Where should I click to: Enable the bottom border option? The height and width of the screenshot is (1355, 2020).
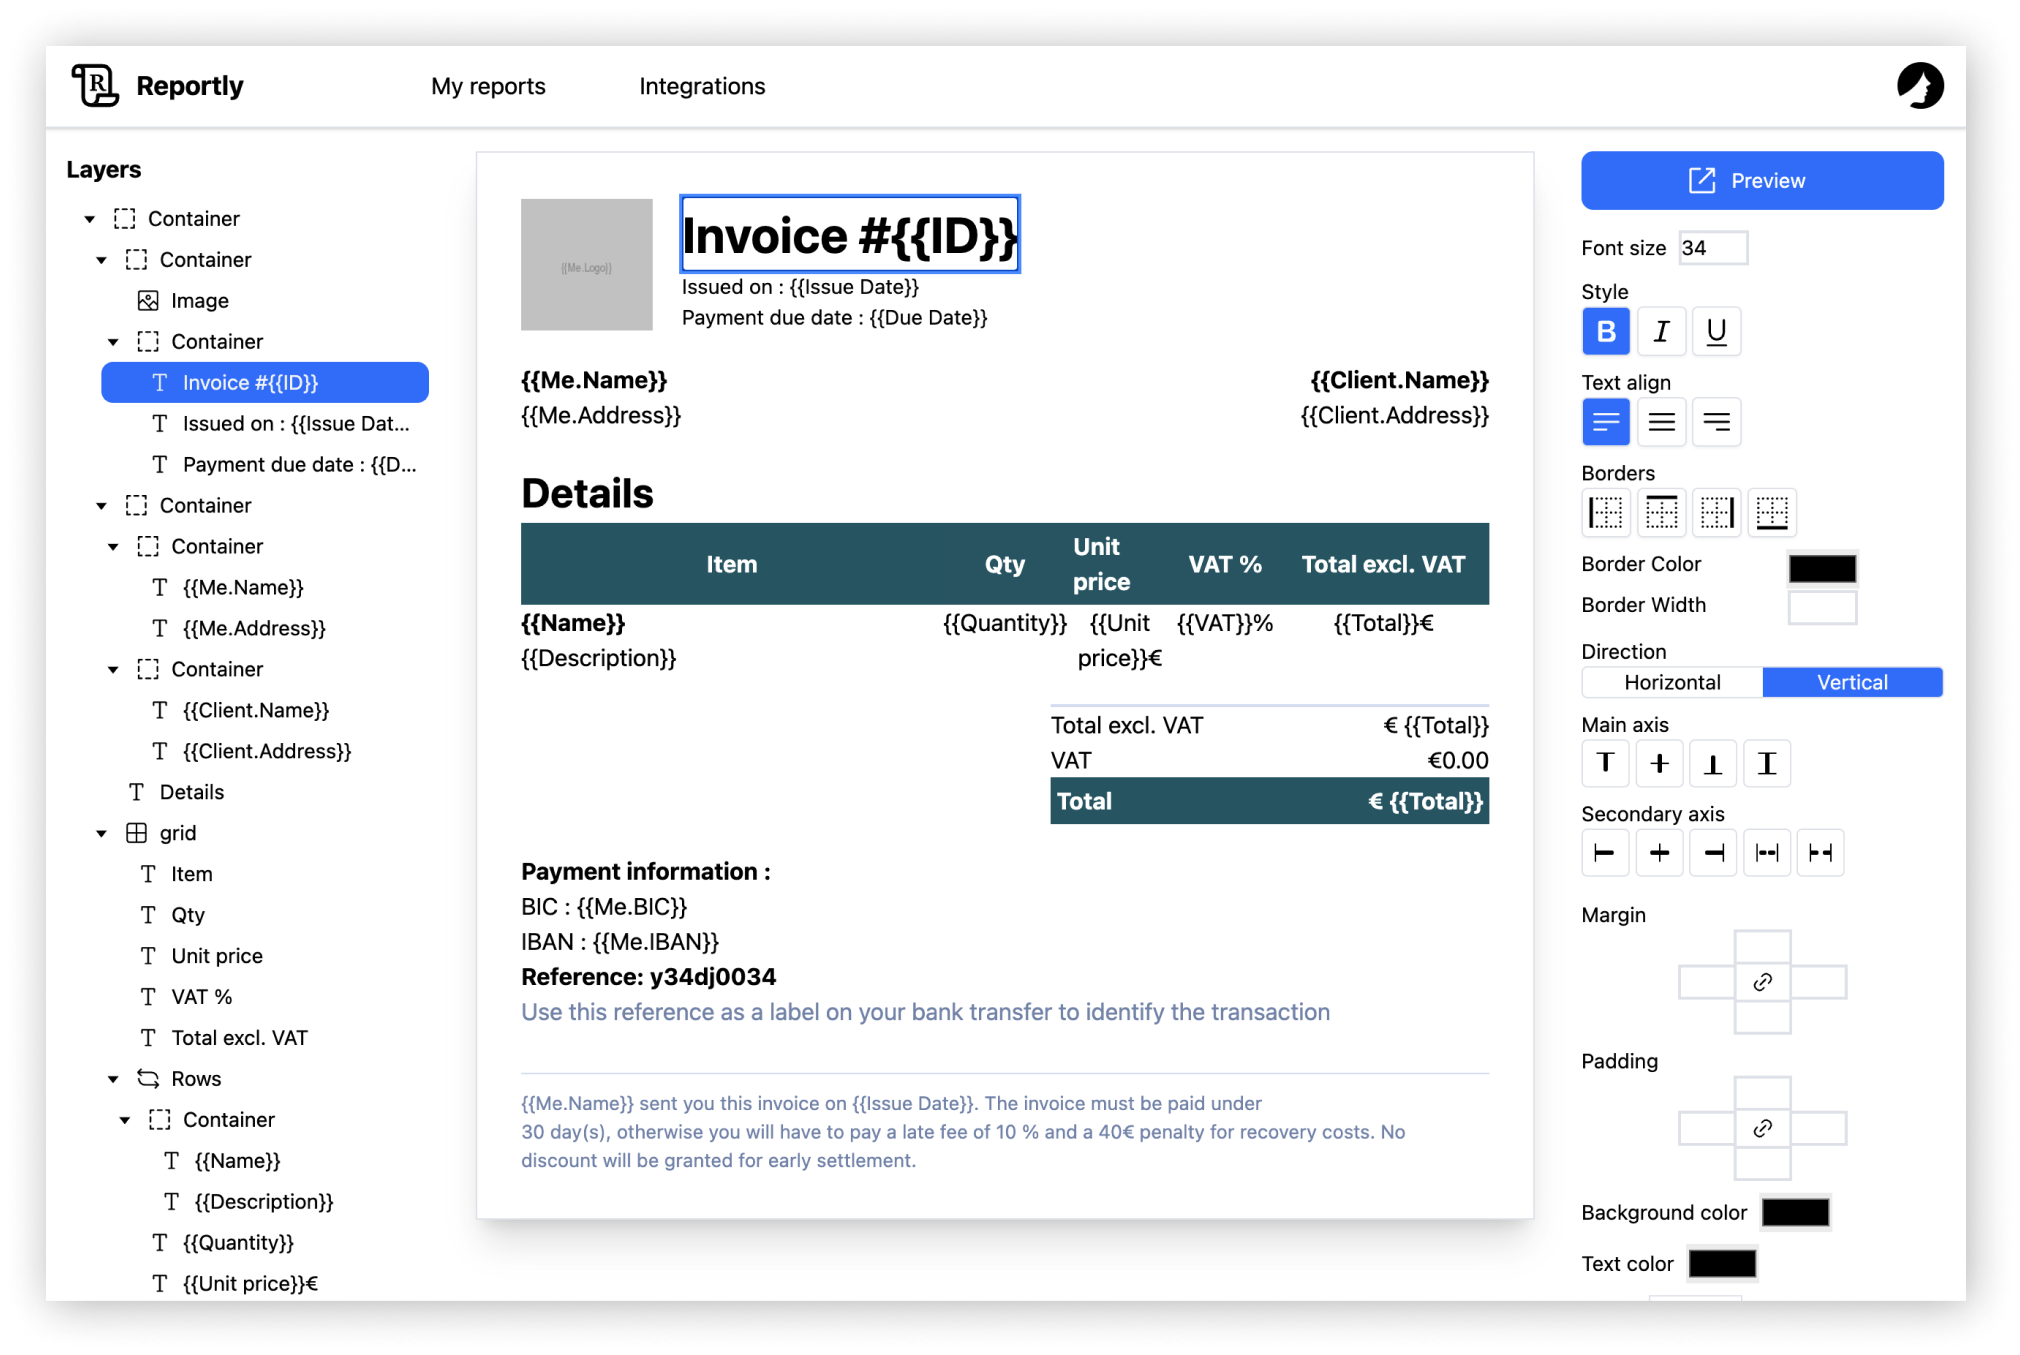[1771, 512]
